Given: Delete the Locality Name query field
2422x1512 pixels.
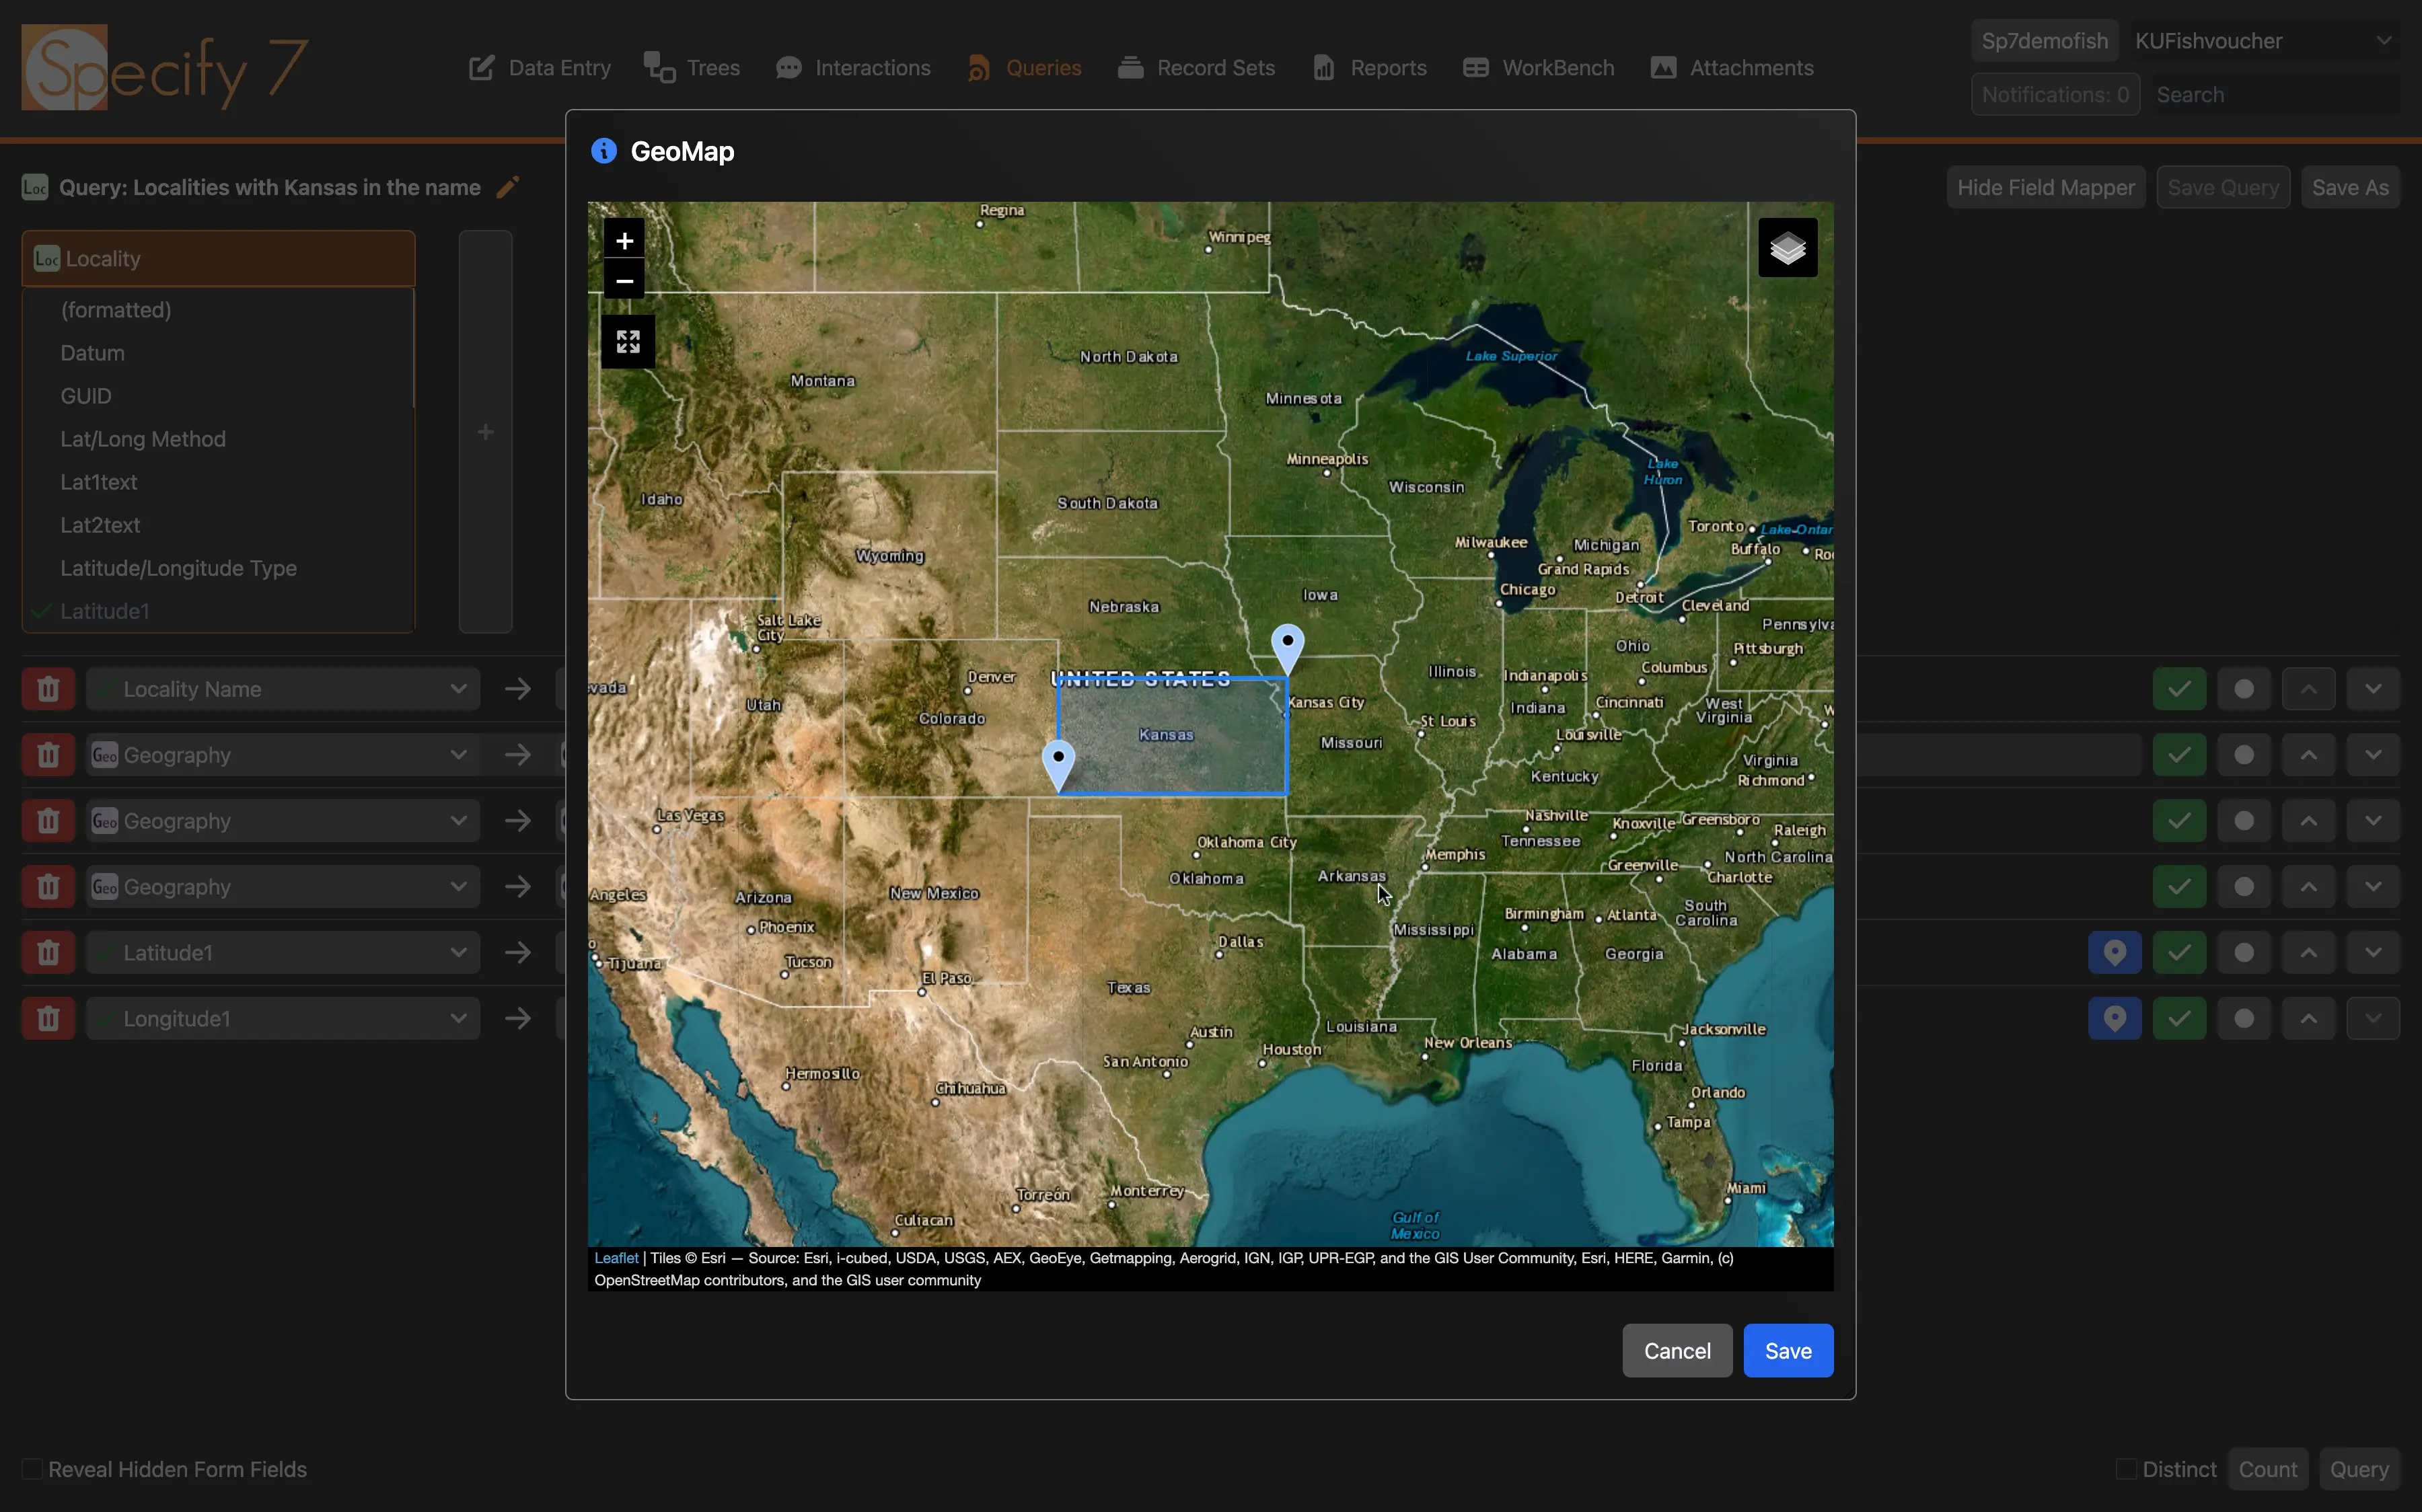Looking at the screenshot, I should tap(48, 689).
